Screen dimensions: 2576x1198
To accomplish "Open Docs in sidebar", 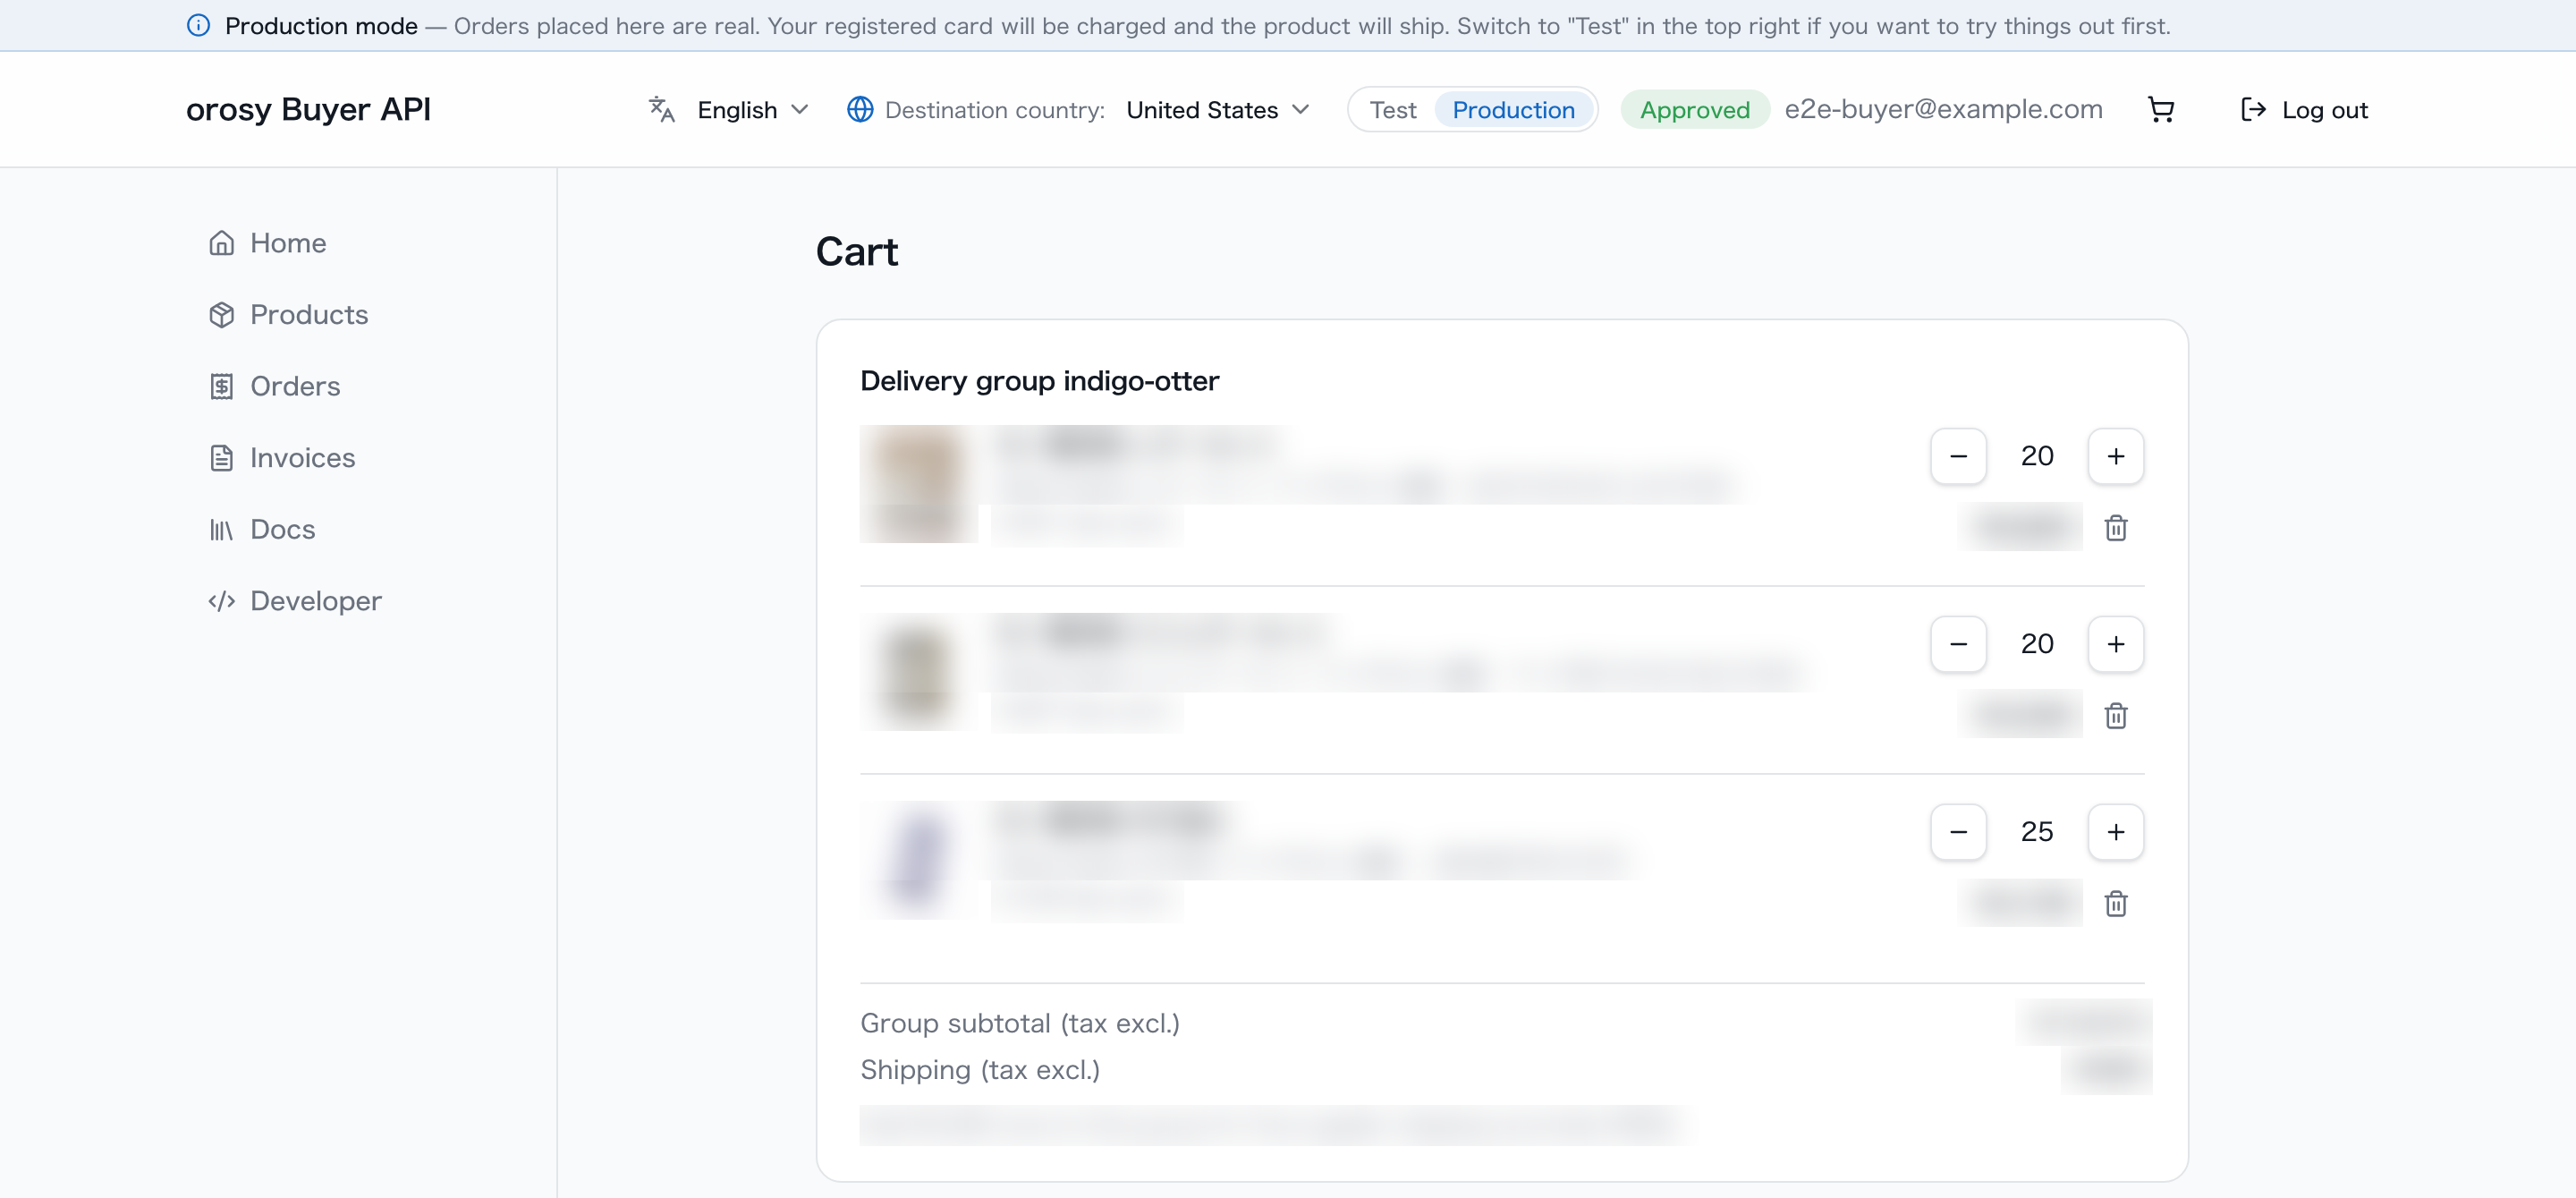I will click(261, 529).
